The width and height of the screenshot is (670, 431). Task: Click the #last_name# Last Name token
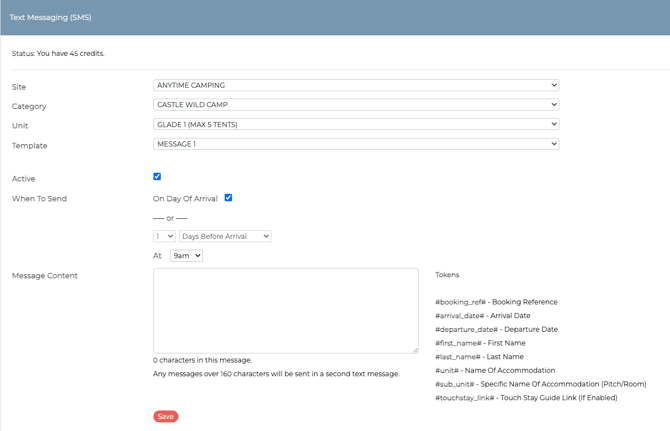(x=479, y=357)
